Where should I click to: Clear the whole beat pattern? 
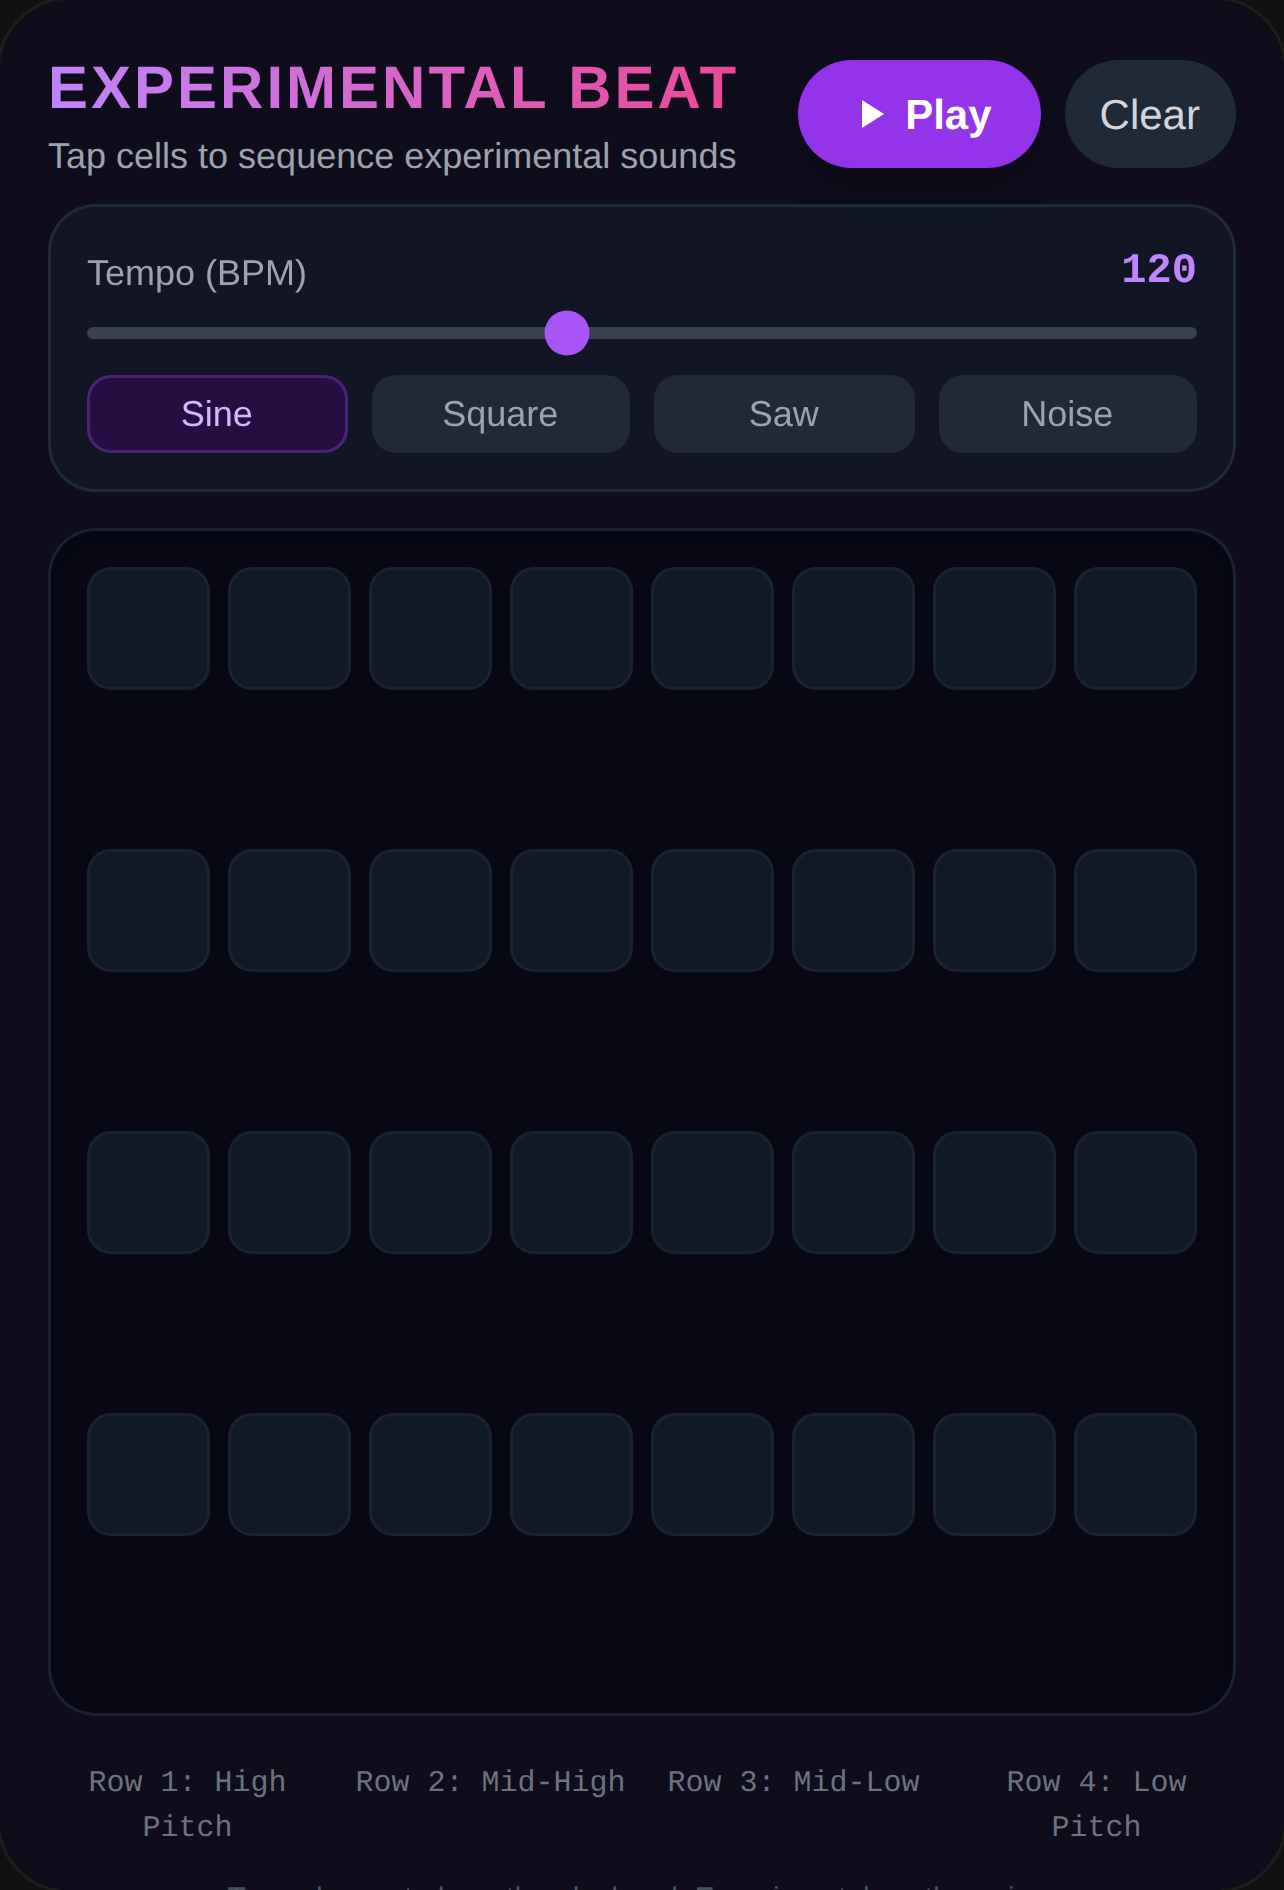[1150, 114]
